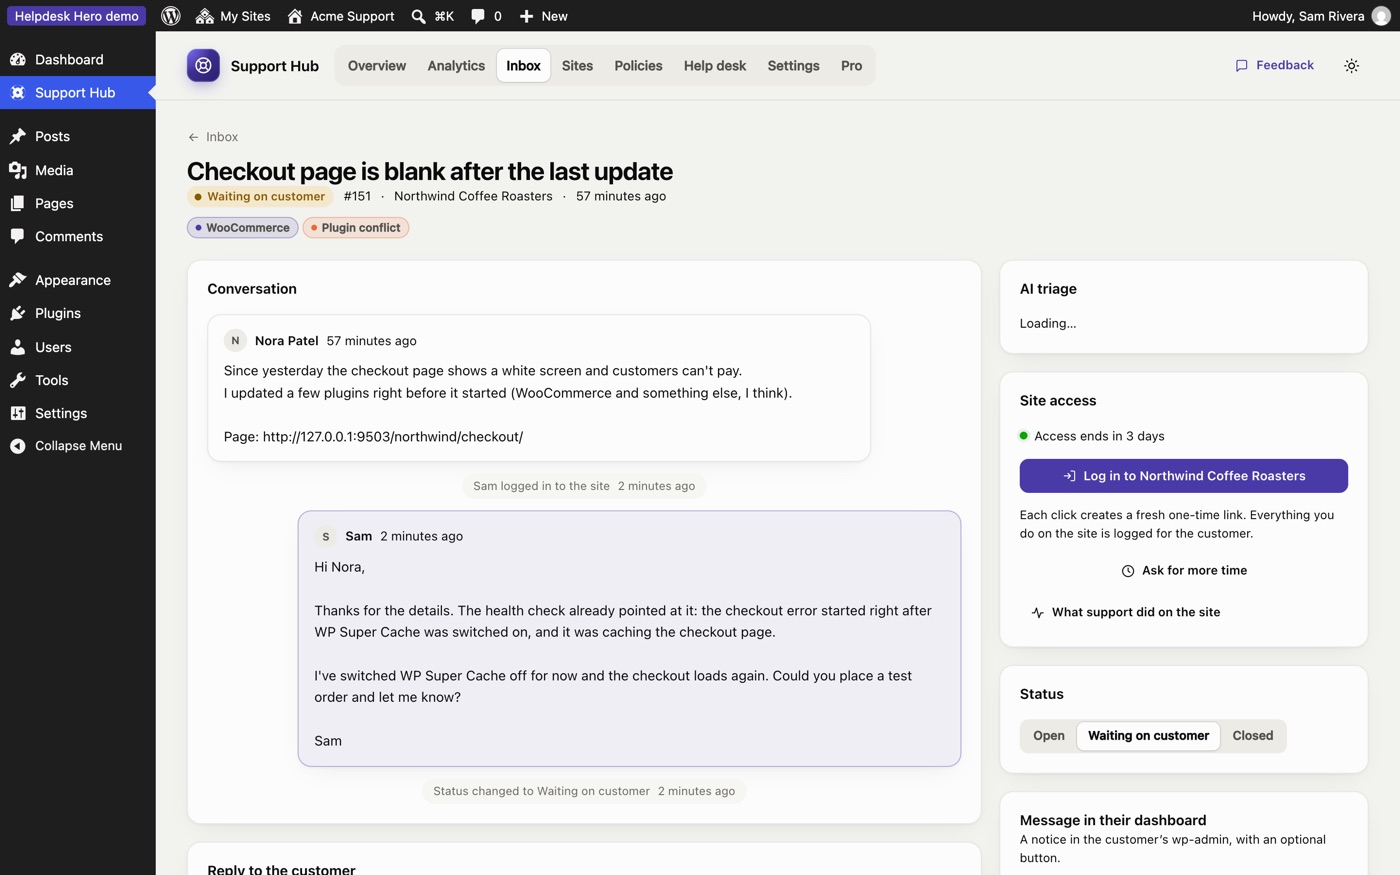Open the Sites tab
The height and width of the screenshot is (875, 1400).
pos(577,66)
